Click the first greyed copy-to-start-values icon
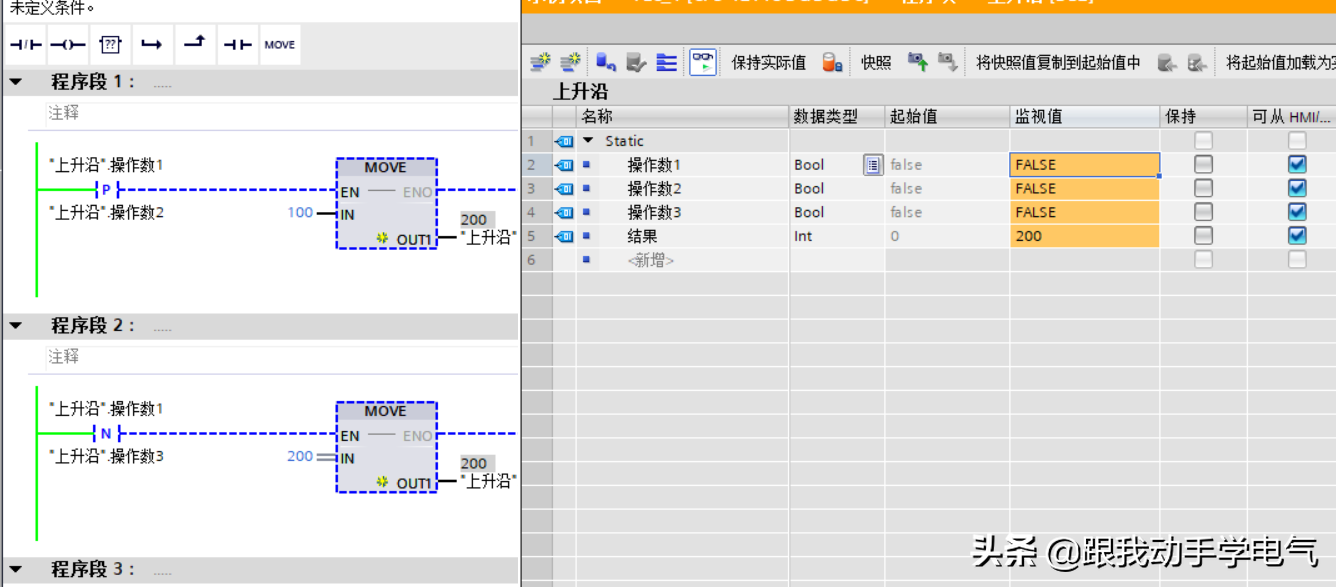The width and height of the screenshot is (1336, 587). (x=1167, y=62)
